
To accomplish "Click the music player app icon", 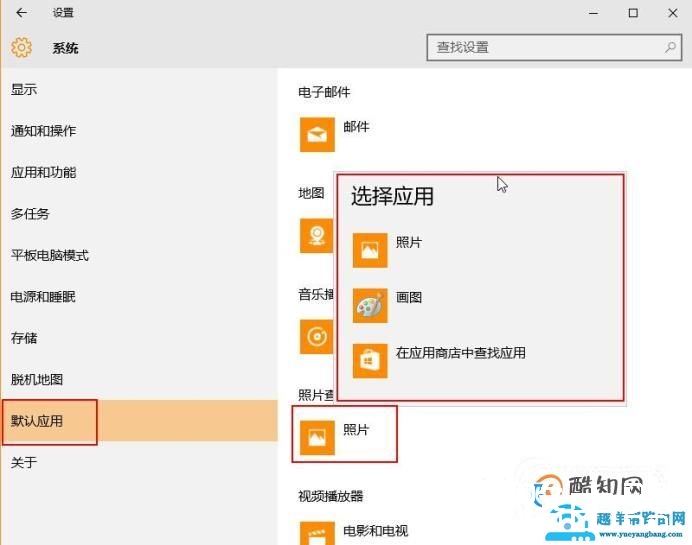I will click(316, 337).
